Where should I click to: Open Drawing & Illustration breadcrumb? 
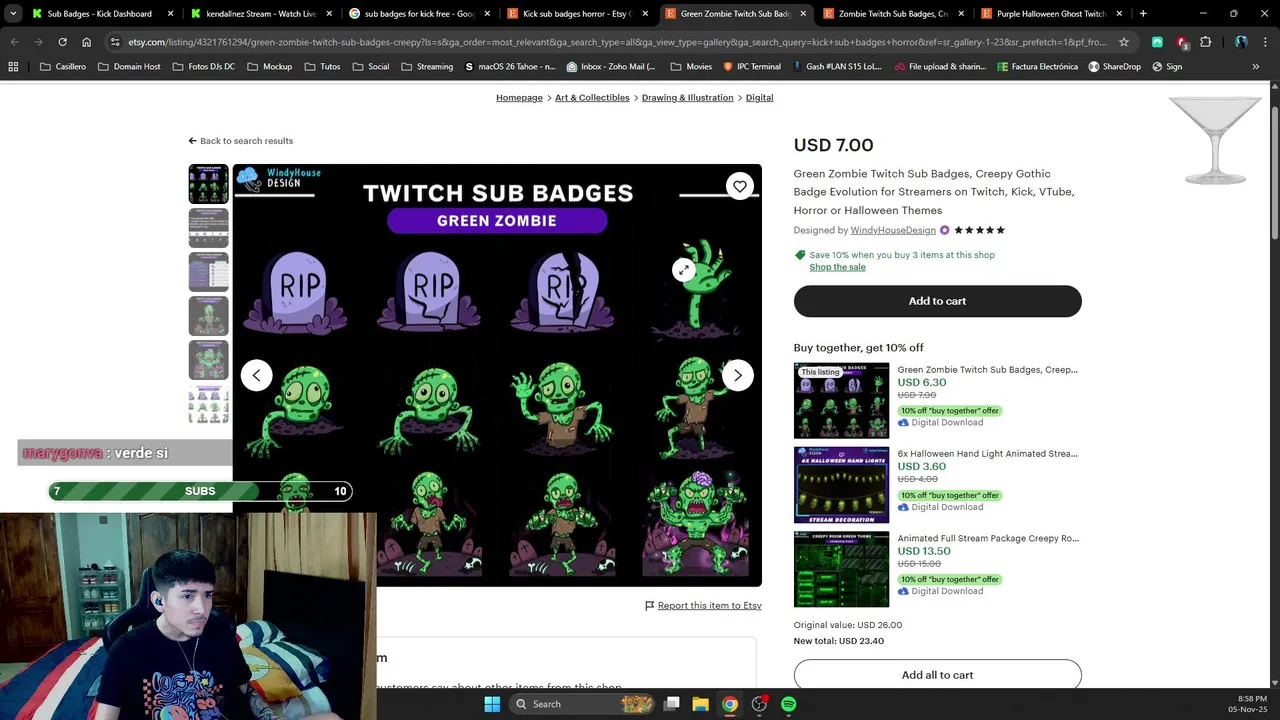[687, 98]
